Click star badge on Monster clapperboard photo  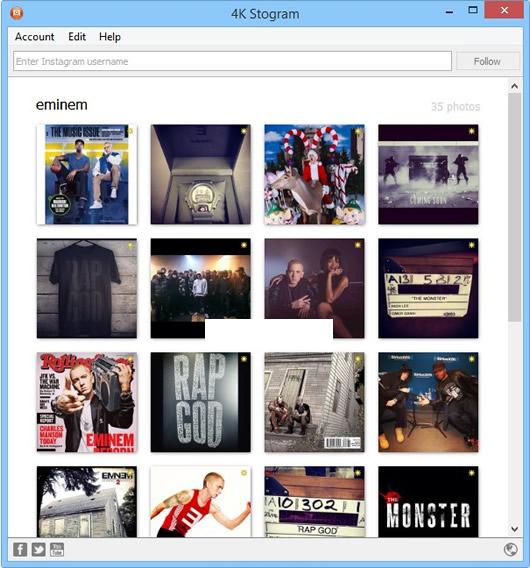click(472, 245)
